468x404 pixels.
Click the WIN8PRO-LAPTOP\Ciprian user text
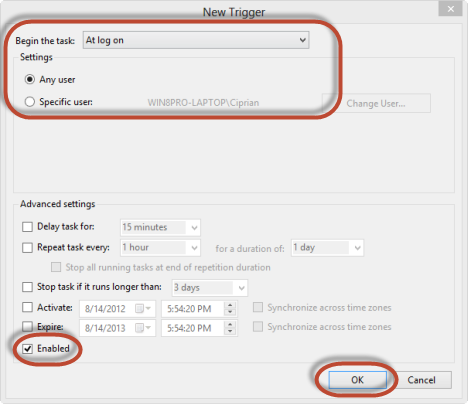(x=203, y=103)
